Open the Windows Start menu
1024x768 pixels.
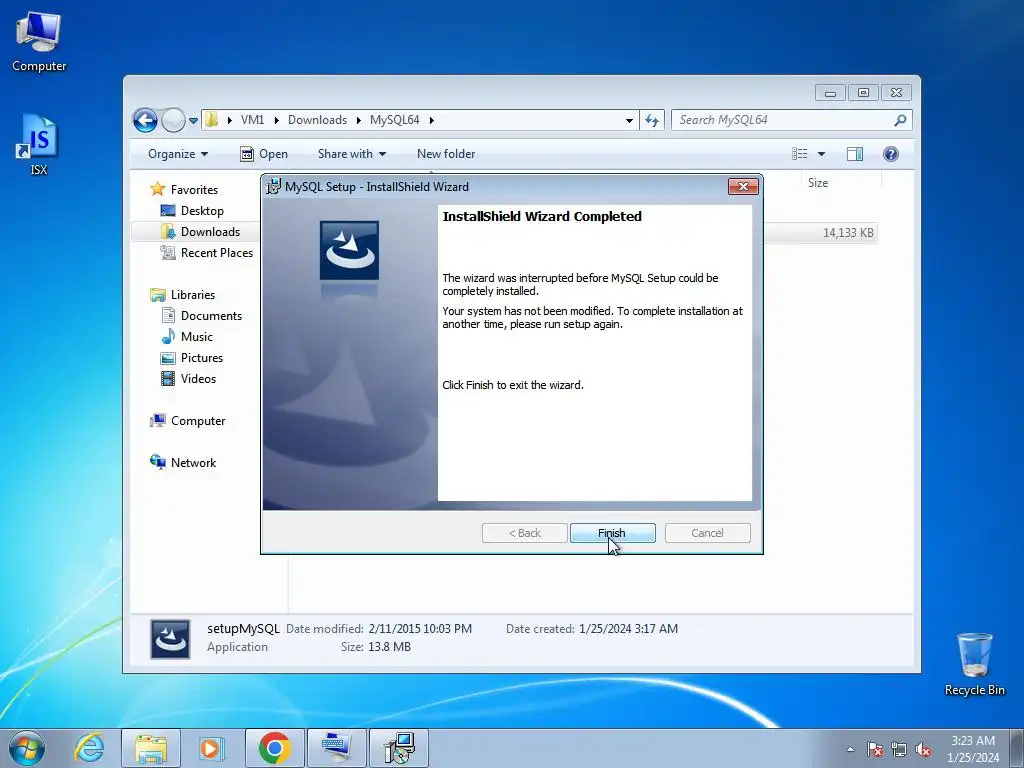27,748
